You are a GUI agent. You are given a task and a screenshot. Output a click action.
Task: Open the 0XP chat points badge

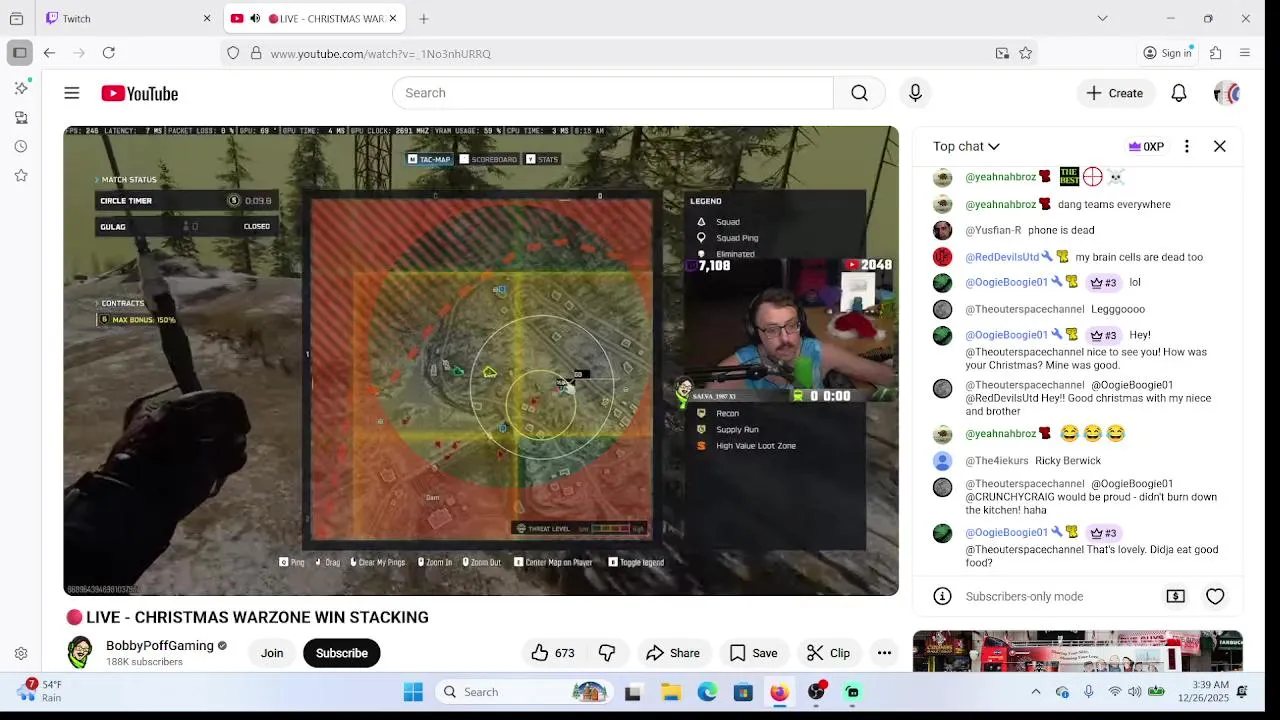pos(1146,146)
